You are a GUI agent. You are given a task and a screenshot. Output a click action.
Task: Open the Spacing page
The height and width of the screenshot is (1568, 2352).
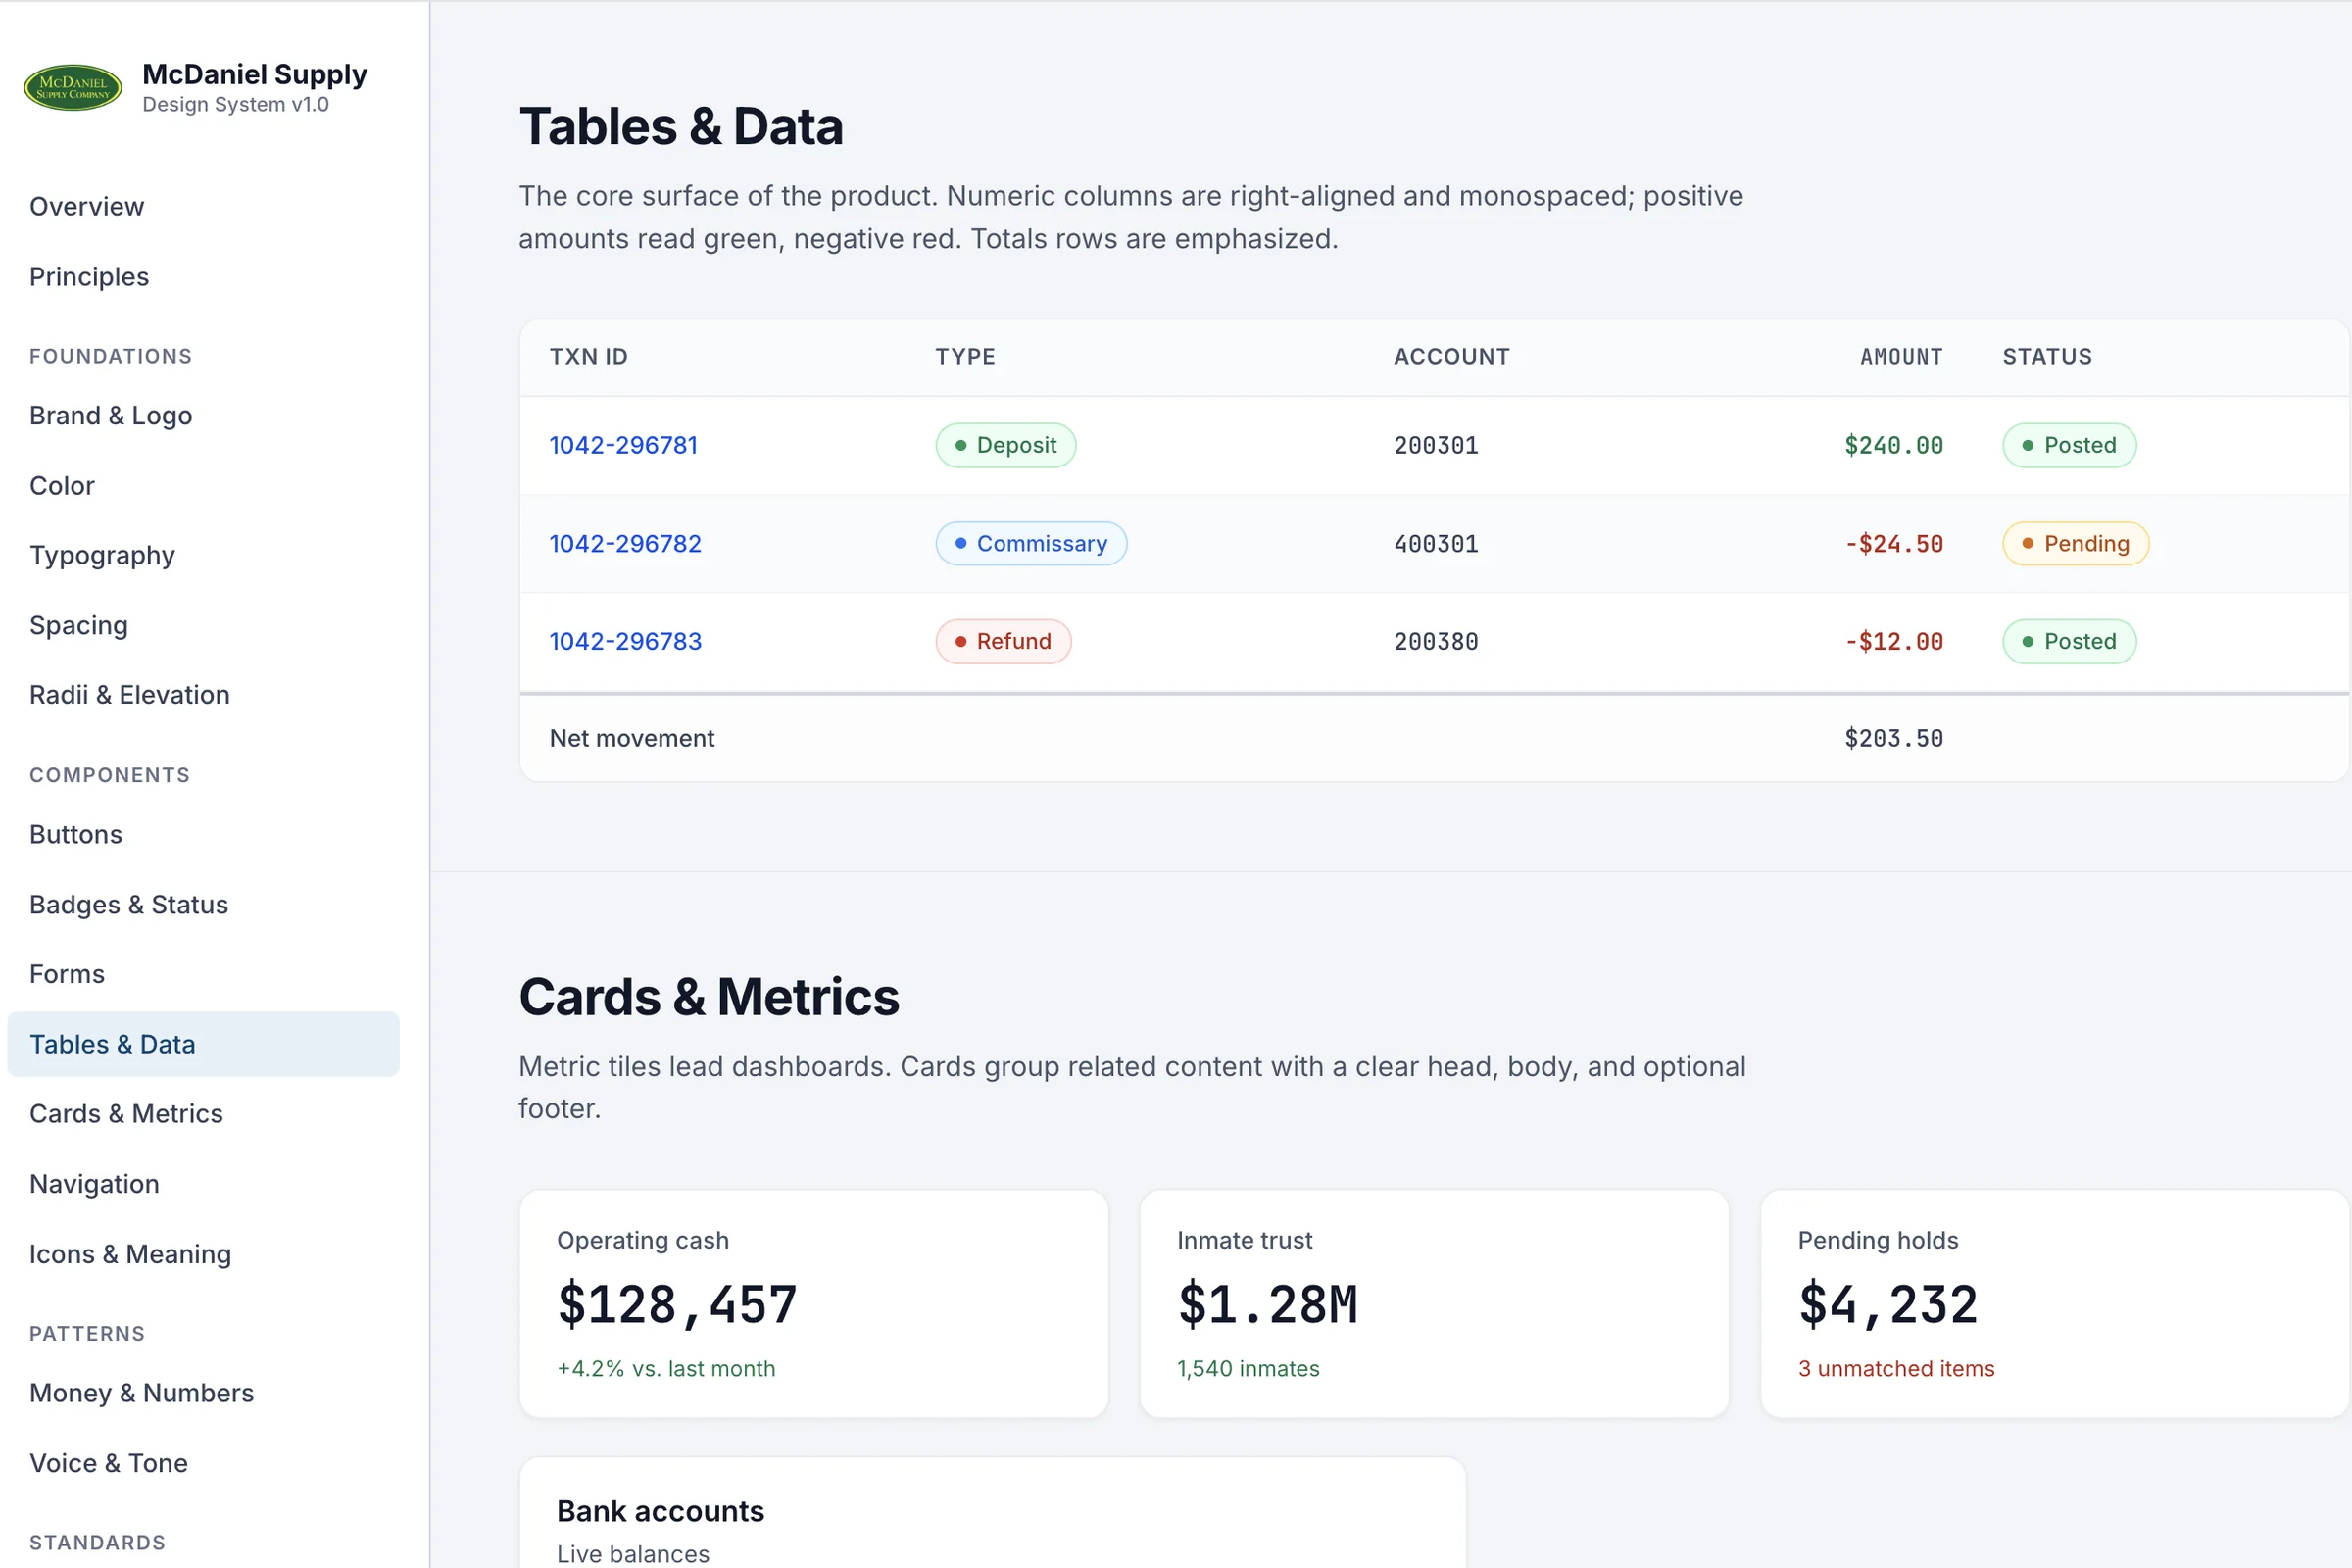point(79,625)
